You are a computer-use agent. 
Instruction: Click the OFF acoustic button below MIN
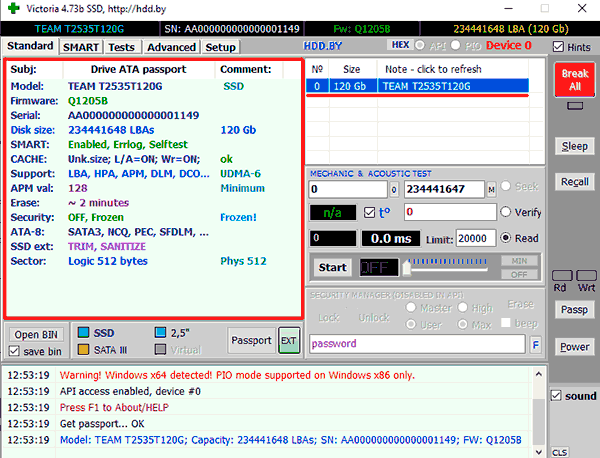pyautogui.click(x=519, y=274)
